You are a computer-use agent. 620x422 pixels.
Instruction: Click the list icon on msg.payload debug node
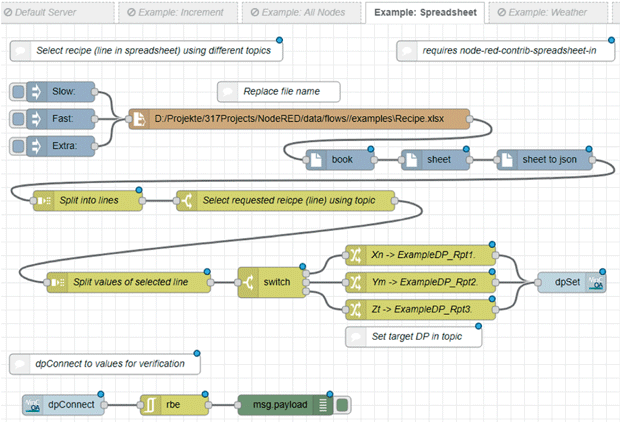coord(323,405)
